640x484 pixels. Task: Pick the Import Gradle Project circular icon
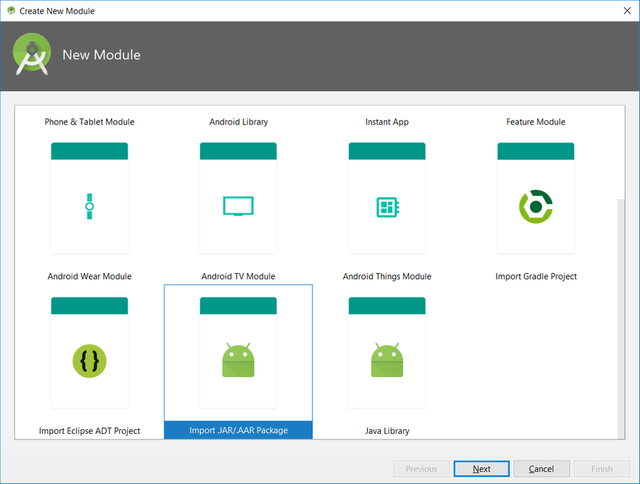coord(535,206)
